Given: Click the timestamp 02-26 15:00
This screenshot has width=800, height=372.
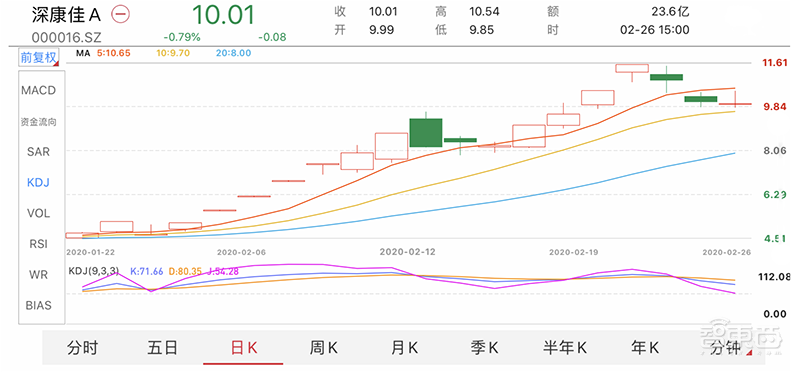Looking at the screenshot, I should tap(655, 30).
